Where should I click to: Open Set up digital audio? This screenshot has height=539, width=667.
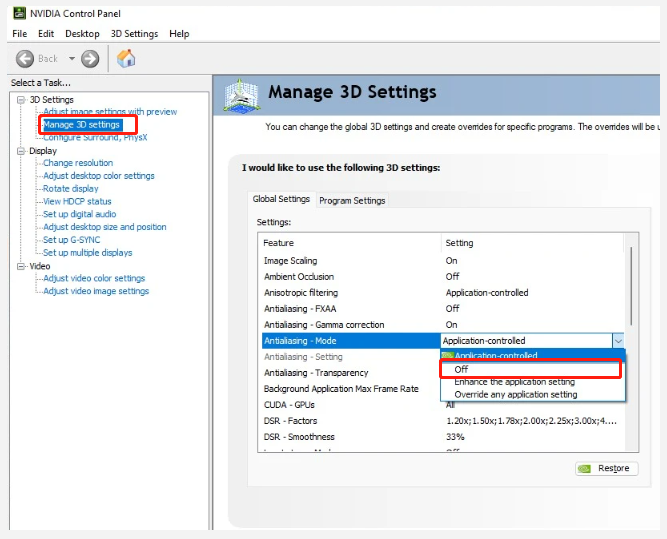[x=80, y=214]
